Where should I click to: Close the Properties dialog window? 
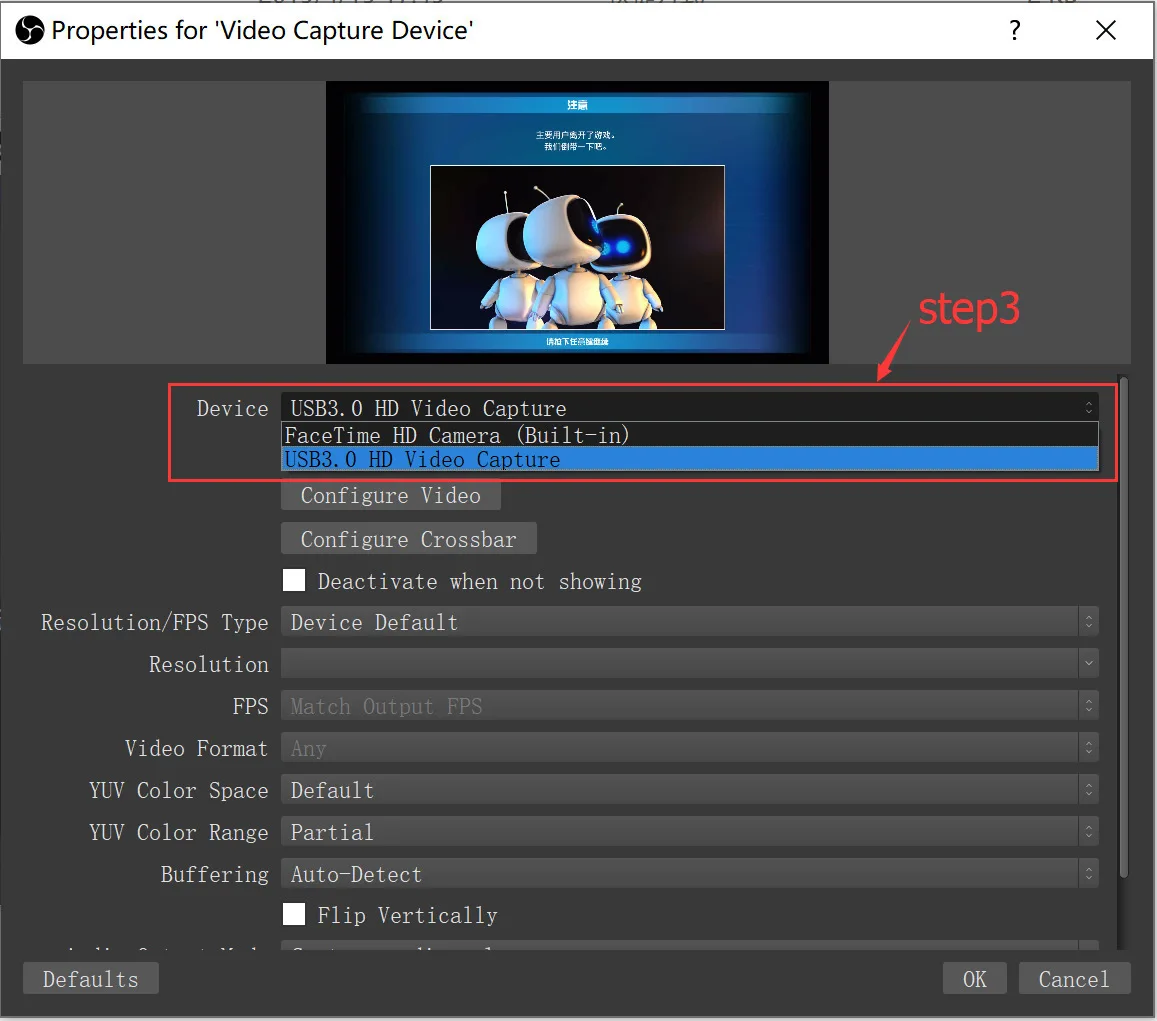[1105, 30]
